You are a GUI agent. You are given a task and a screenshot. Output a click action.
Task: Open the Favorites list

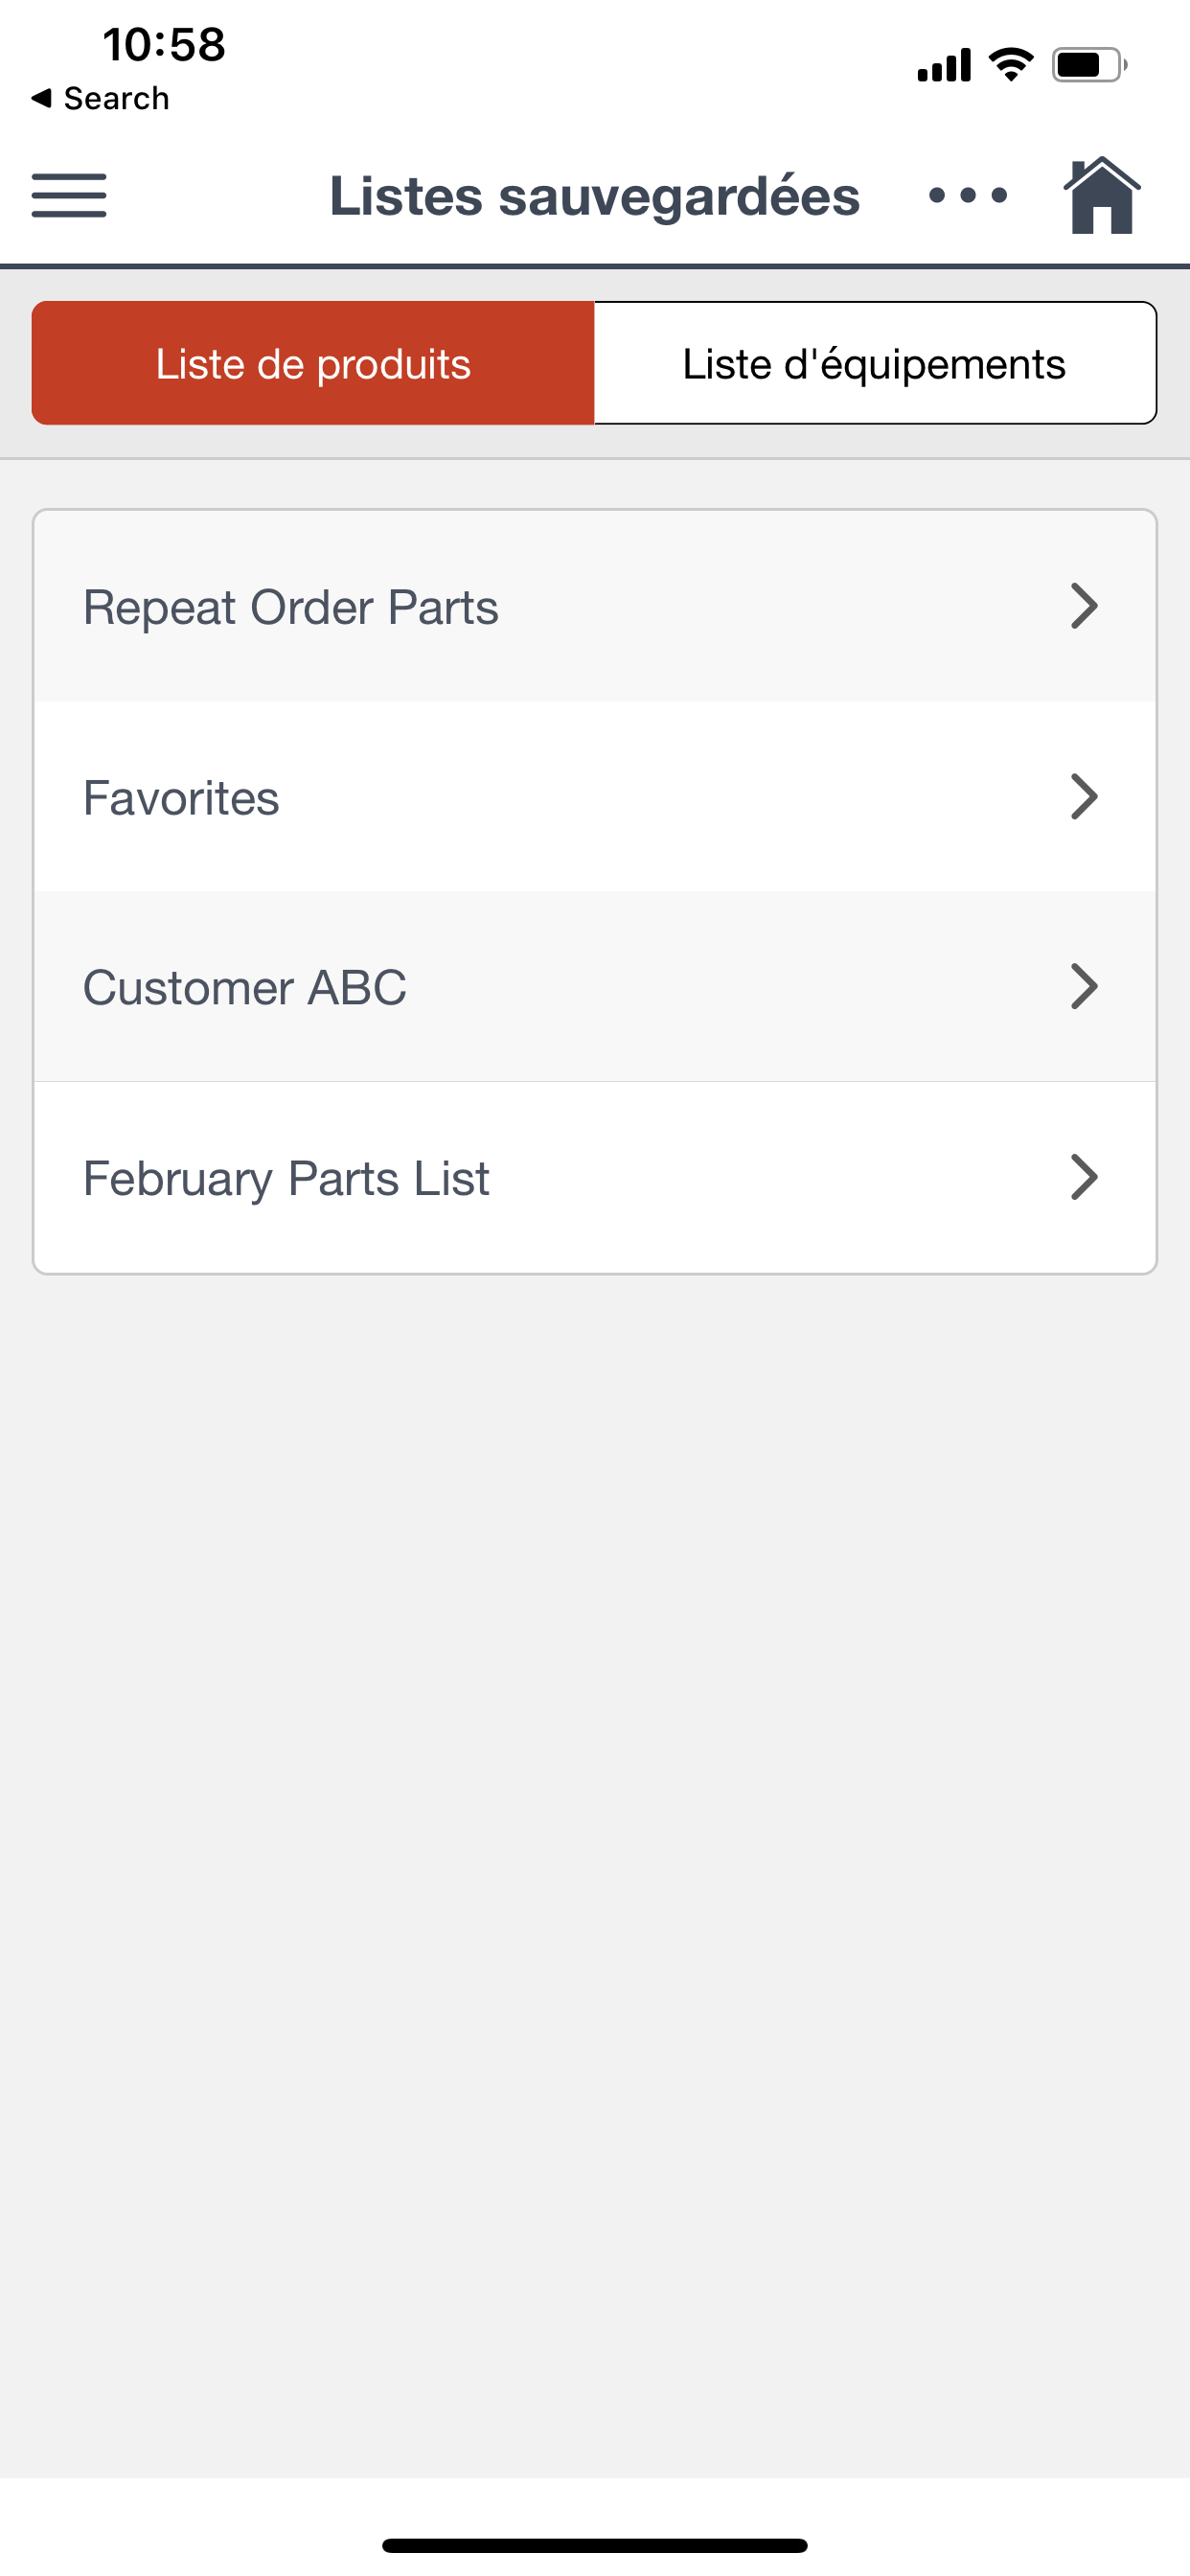pos(595,797)
